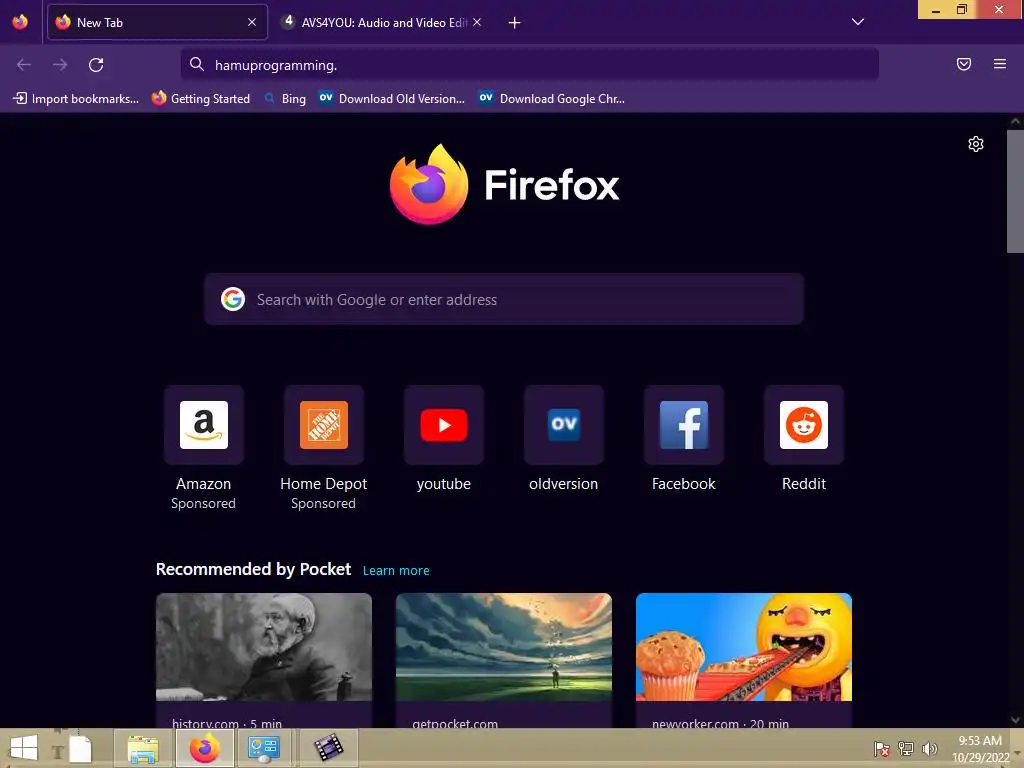Viewport: 1024px width, 768px height.
Task: Open the getpocket.com story thumbnail
Action: 504,647
